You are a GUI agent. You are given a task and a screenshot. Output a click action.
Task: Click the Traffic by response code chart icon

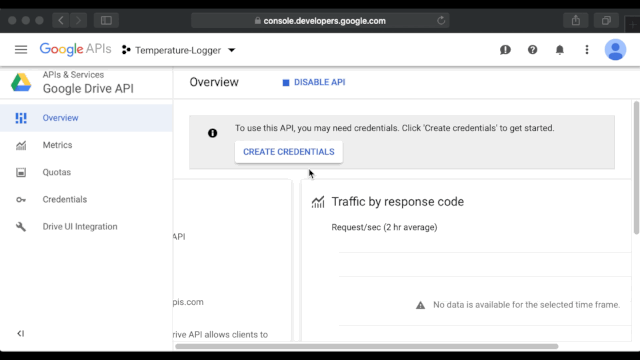coord(318,202)
